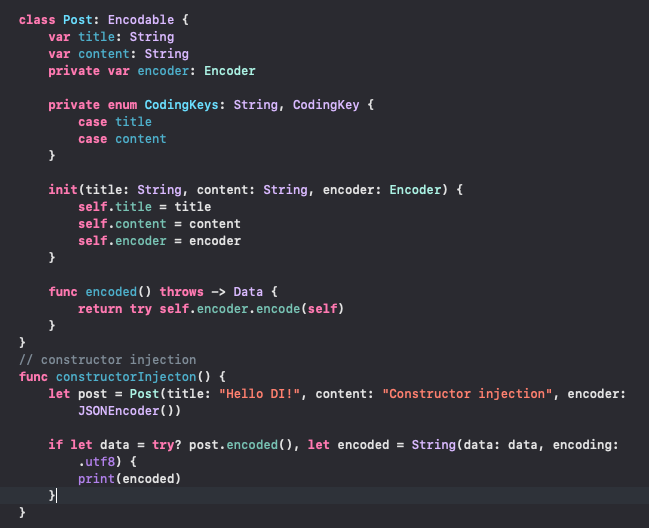The height and width of the screenshot is (528, 649).
Task: Click '.utf8' encoding value
Action: tap(96, 461)
